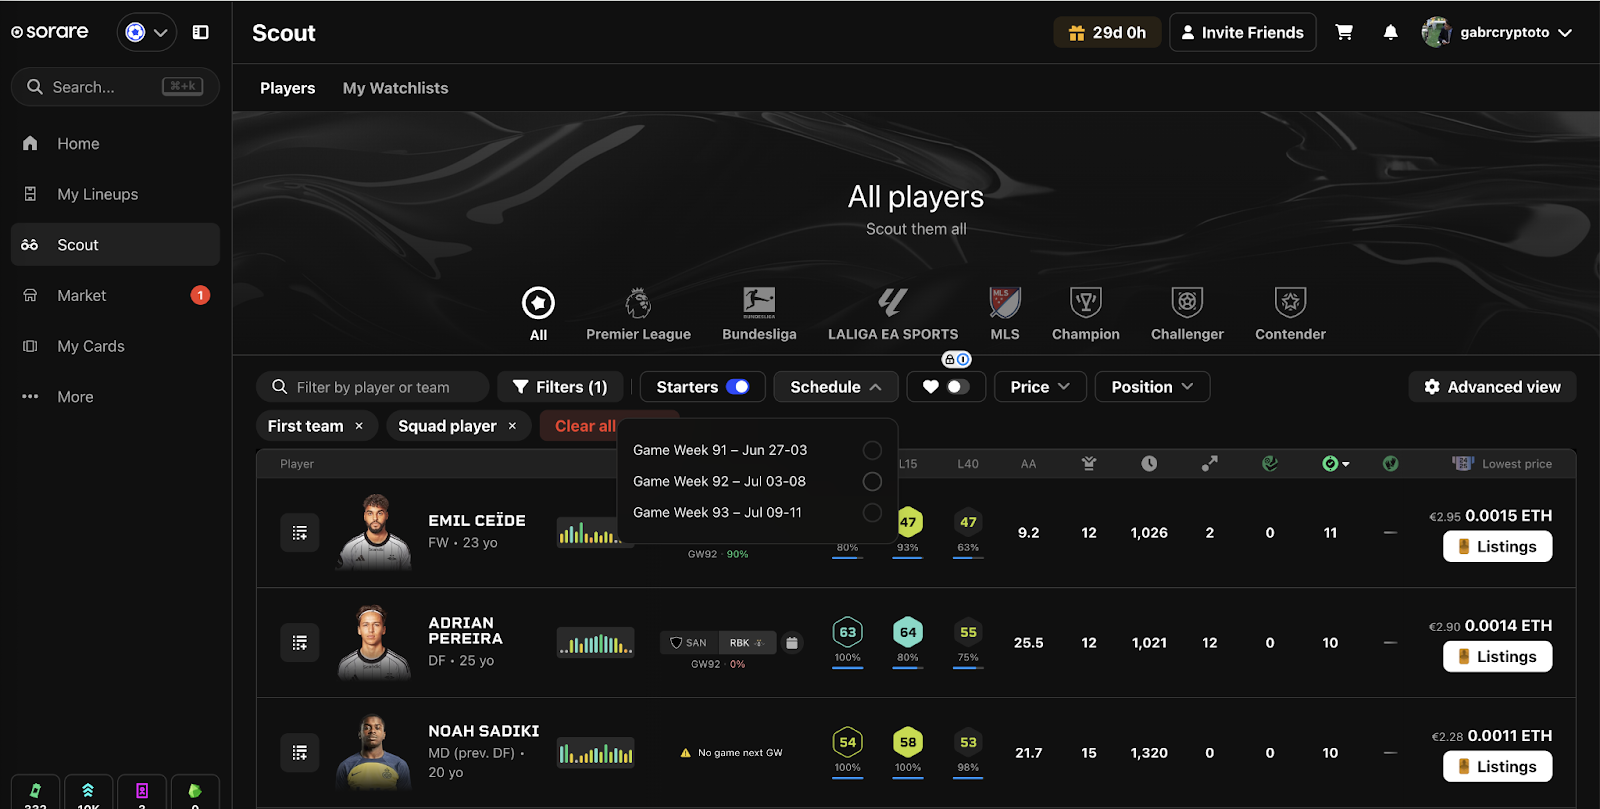Select the All players league icon

(x=538, y=303)
